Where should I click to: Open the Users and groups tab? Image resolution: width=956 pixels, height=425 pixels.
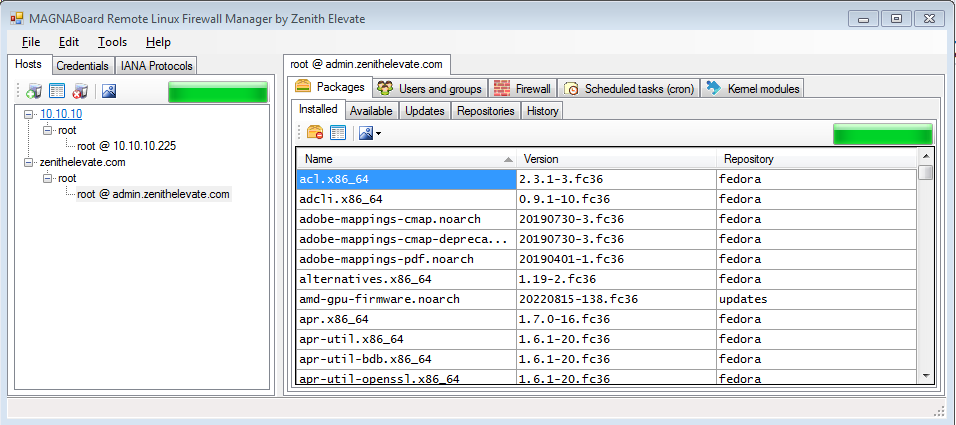[431, 89]
